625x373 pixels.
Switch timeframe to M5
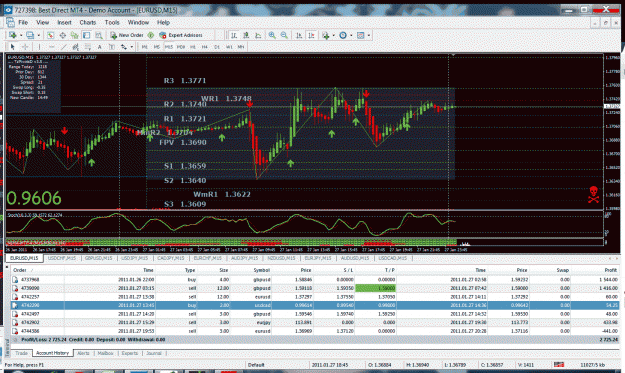tap(157, 47)
